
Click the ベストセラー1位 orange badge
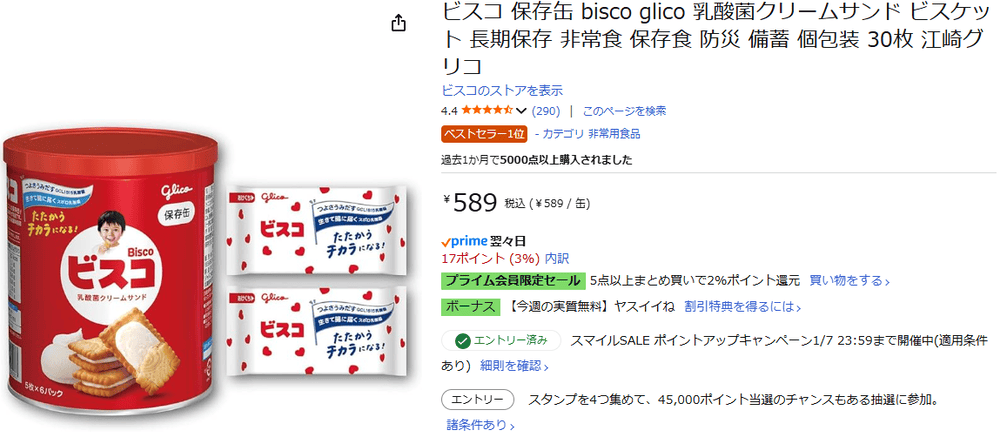click(x=484, y=133)
